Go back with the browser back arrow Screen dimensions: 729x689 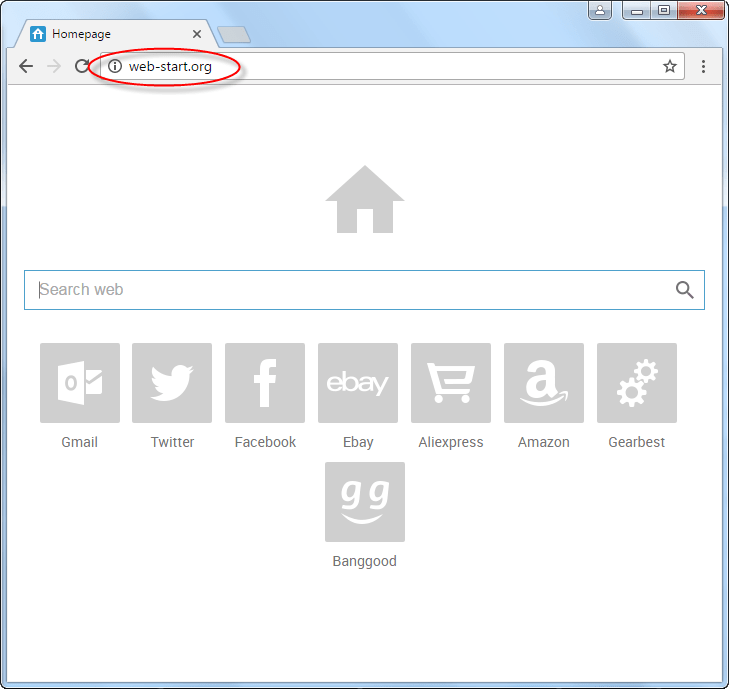point(26,66)
